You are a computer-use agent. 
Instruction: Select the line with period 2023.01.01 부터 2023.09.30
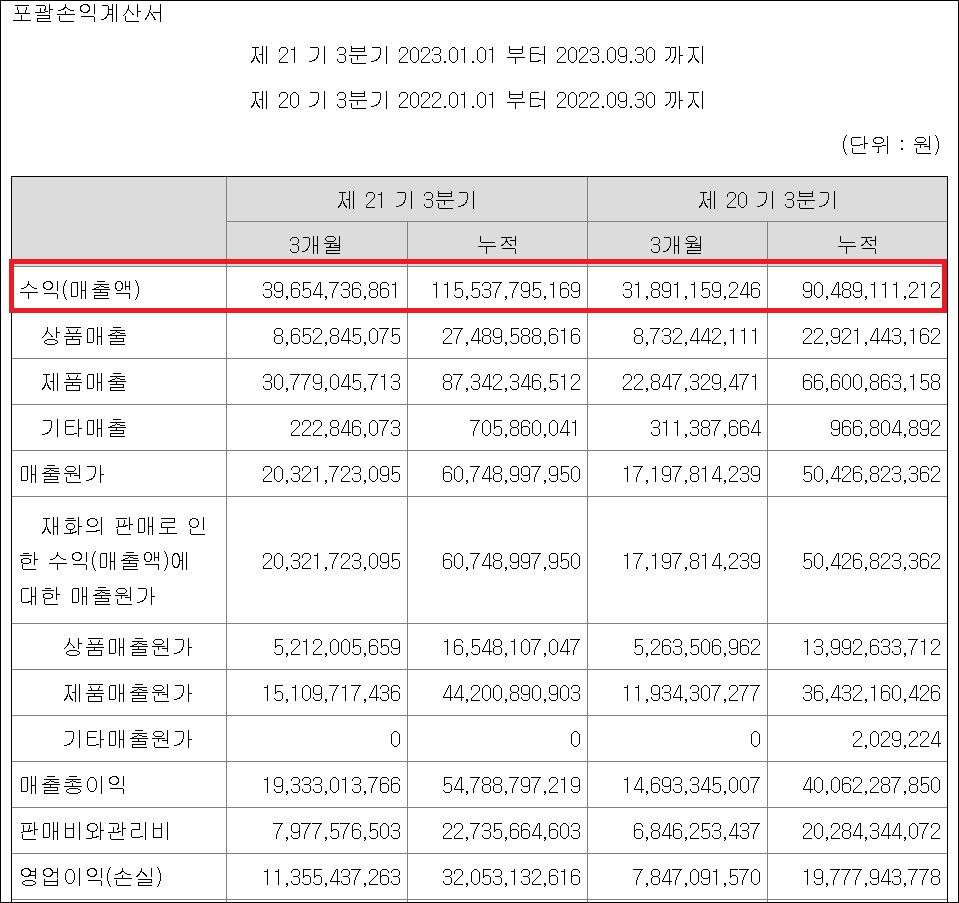click(478, 56)
